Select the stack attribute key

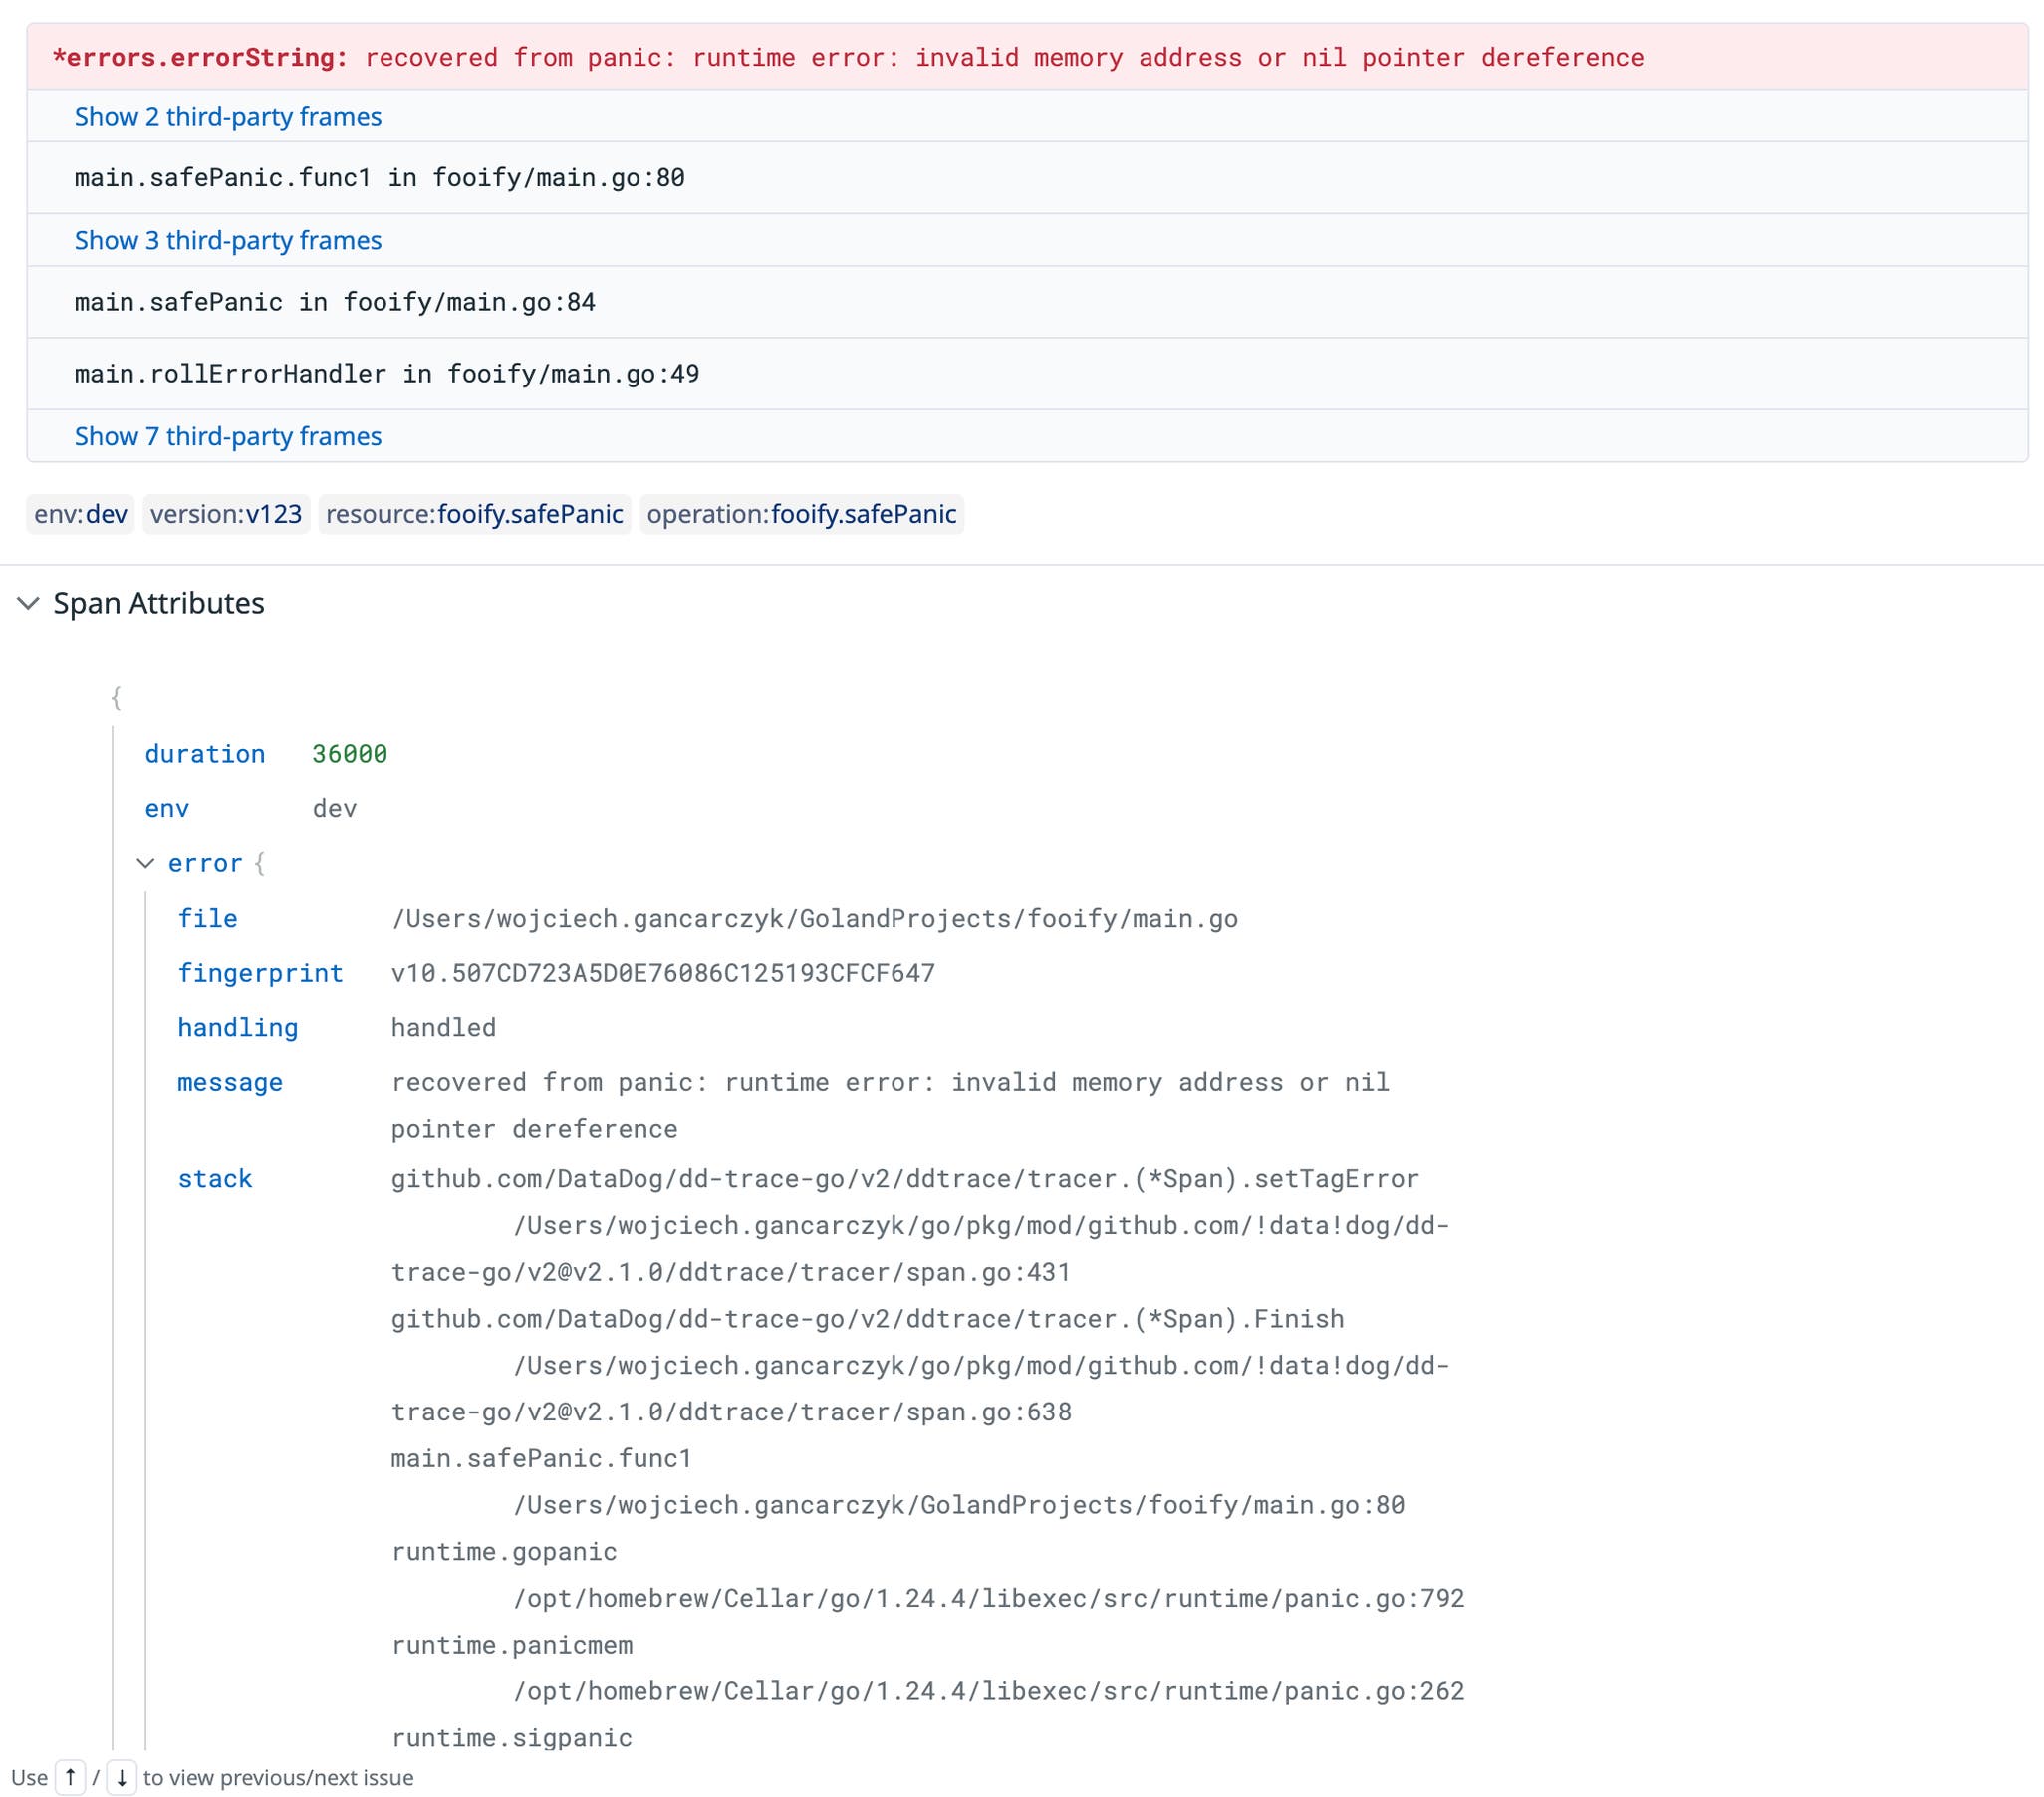(215, 1179)
